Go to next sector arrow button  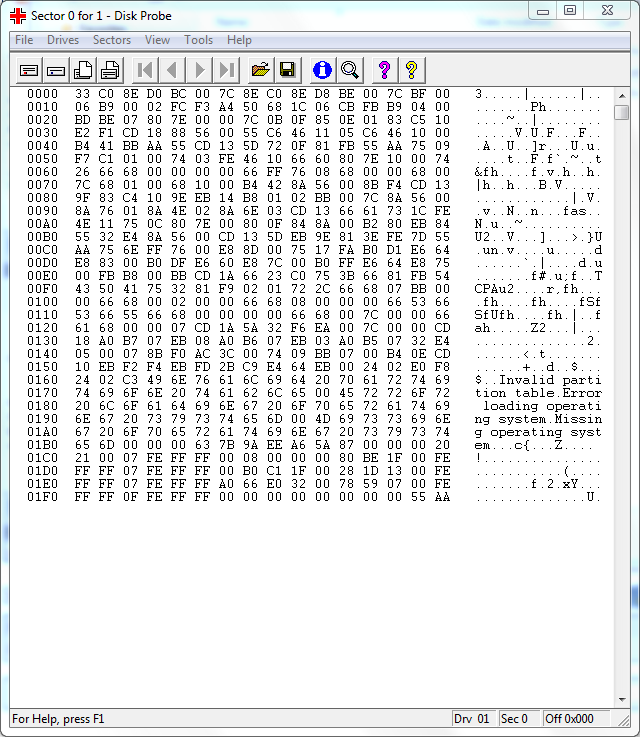pyautogui.click(x=200, y=71)
